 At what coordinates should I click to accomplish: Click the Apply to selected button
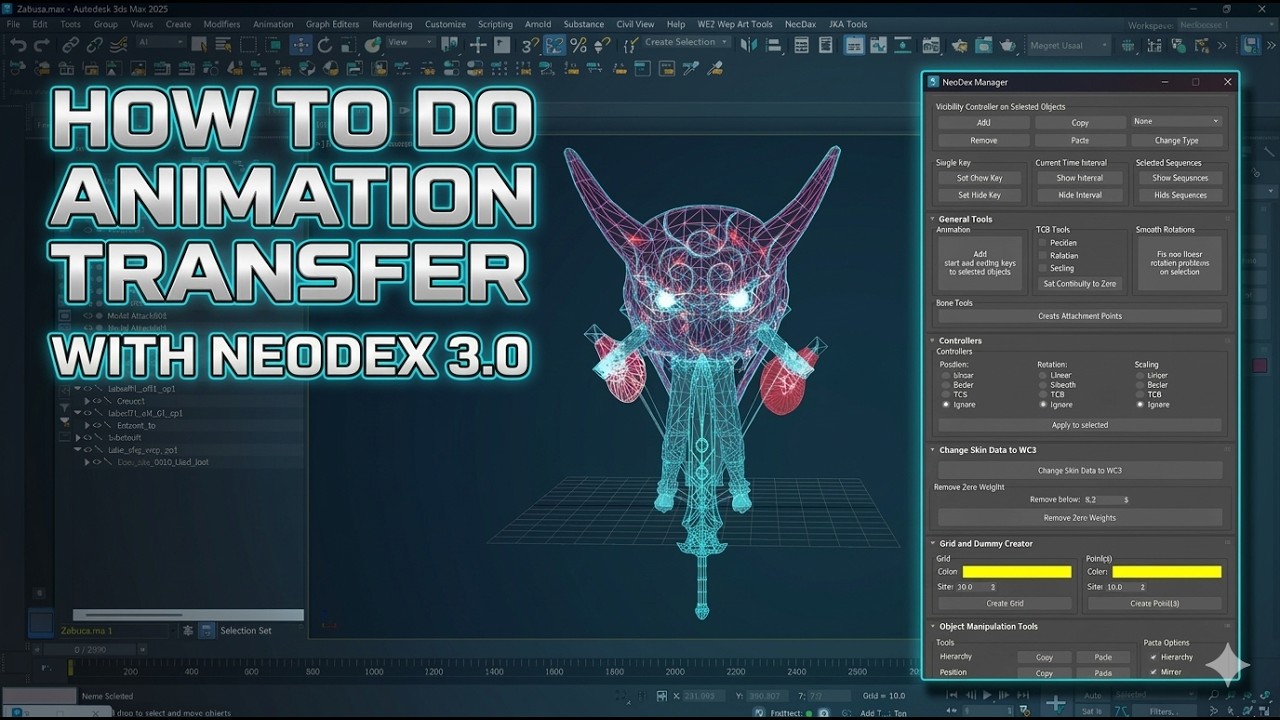(1079, 425)
